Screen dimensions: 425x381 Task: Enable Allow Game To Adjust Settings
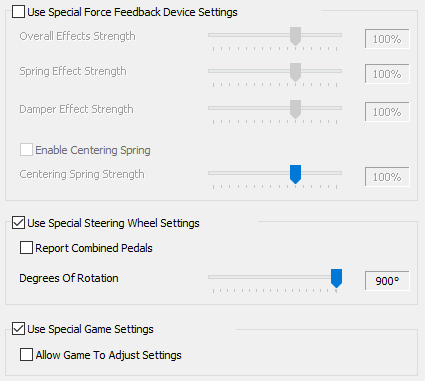pos(26,355)
